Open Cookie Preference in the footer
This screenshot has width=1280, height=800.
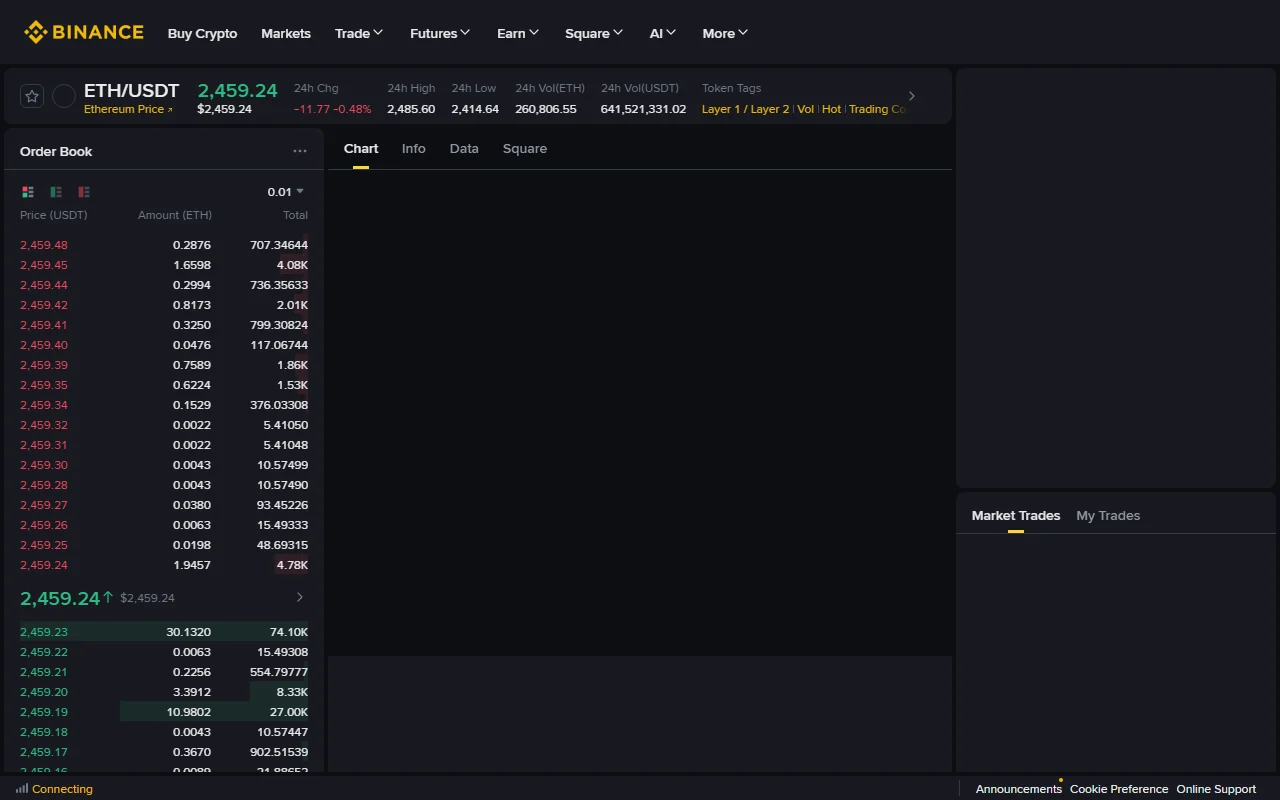[x=1119, y=789]
